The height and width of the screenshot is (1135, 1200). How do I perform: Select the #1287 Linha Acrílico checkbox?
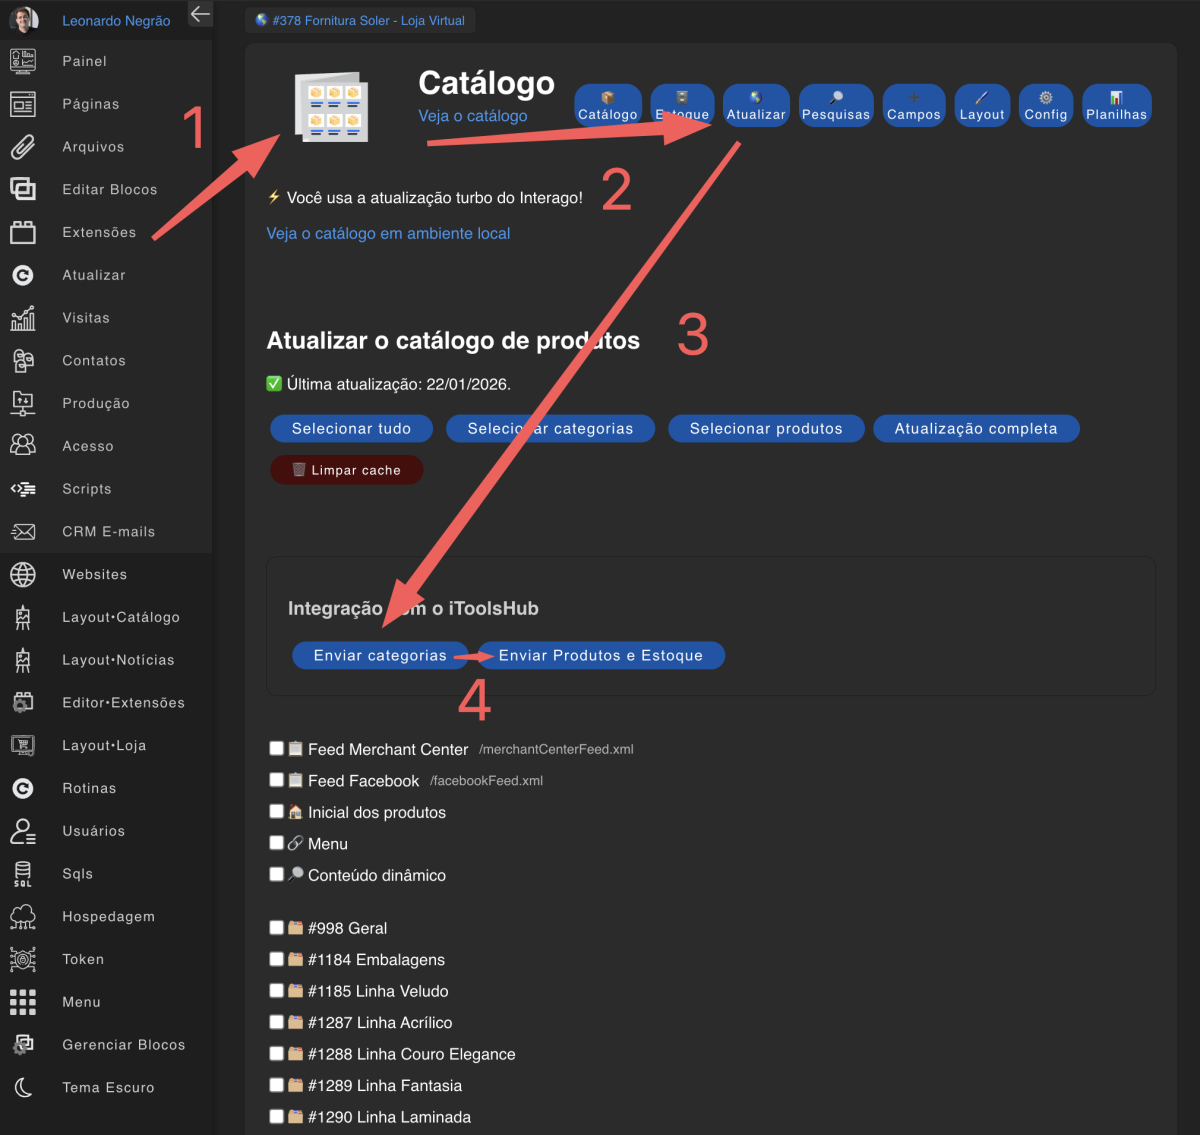point(277,1022)
